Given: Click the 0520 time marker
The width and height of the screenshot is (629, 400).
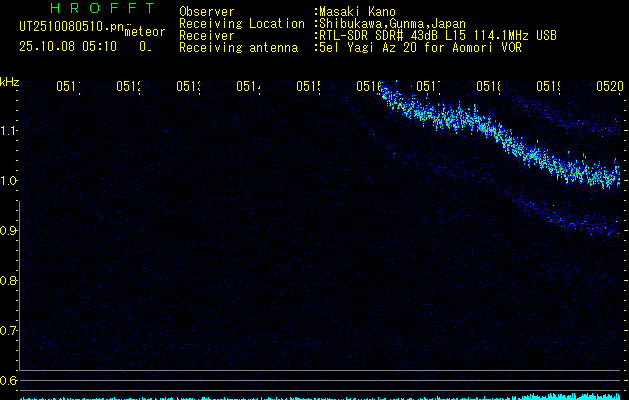Looking at the screenshot, I should click(x=610, y=86).
